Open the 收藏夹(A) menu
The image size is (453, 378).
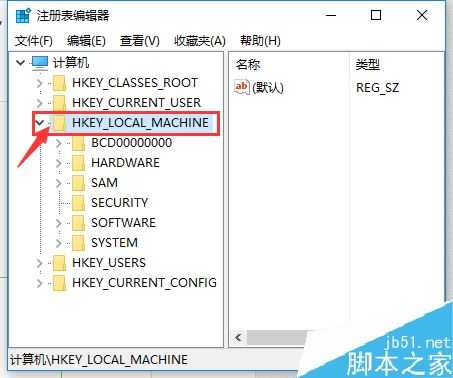coord(200,41)
